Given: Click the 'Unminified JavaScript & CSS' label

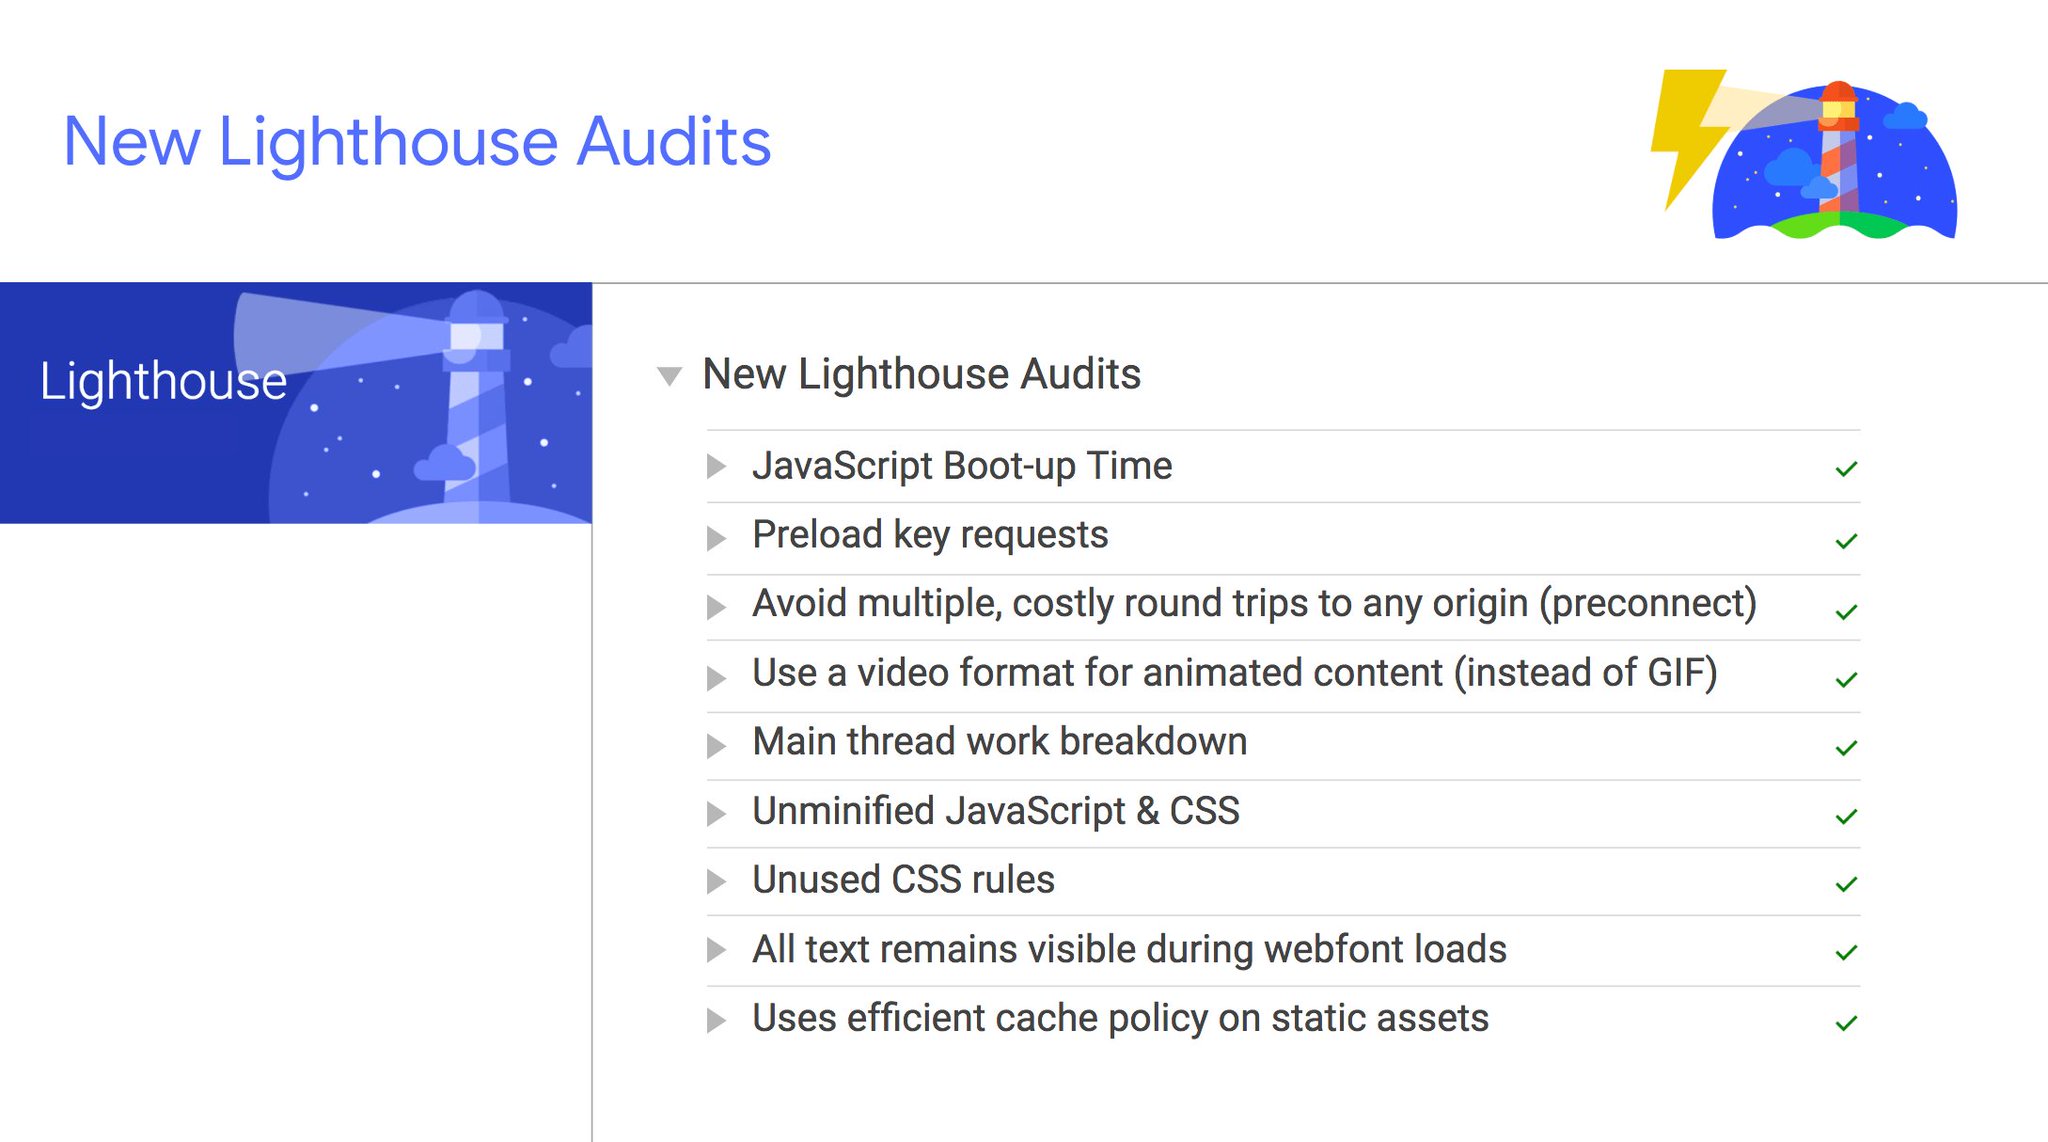Looking at the screenshot, I should (996, 811).
